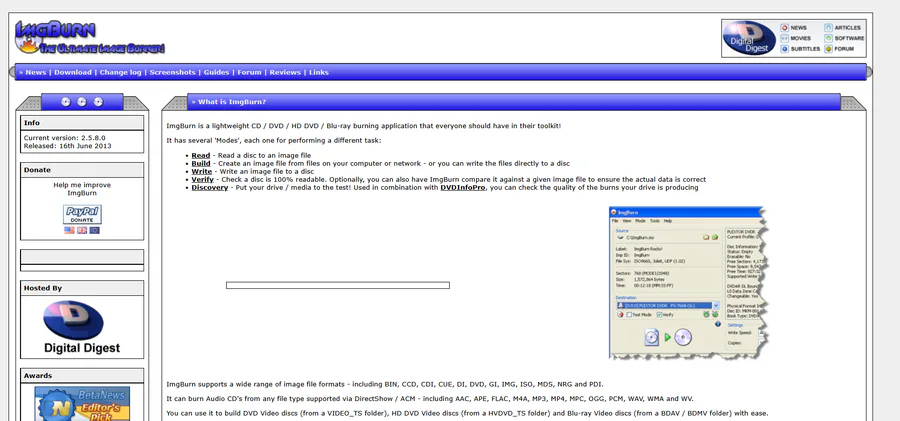Open the Reviews page
The height and width of the screenshot is (421, 900).
click(x=285, y=72)
